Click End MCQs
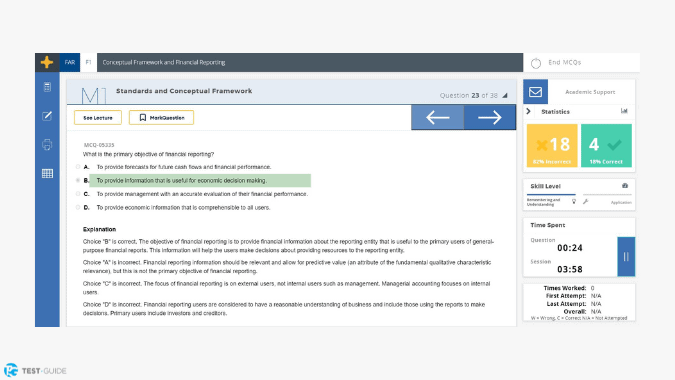 pyautogui.click(x=564, y=62)
